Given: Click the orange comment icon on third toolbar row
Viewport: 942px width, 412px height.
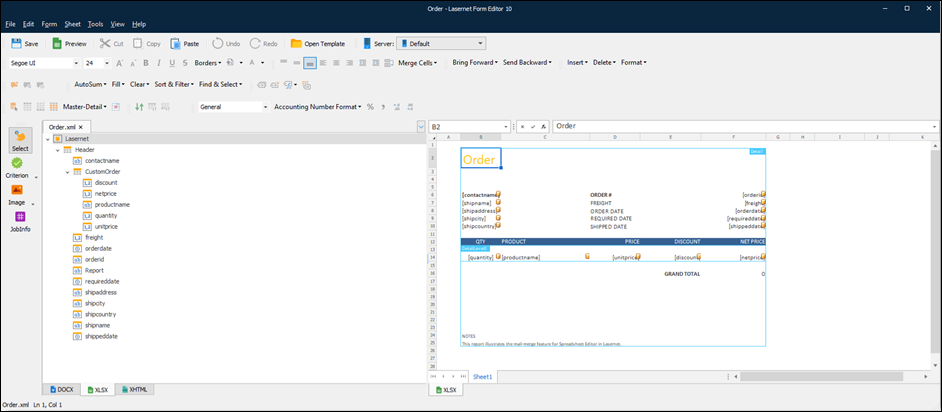Looking at the screenshot, I should [x=14, y=85].
